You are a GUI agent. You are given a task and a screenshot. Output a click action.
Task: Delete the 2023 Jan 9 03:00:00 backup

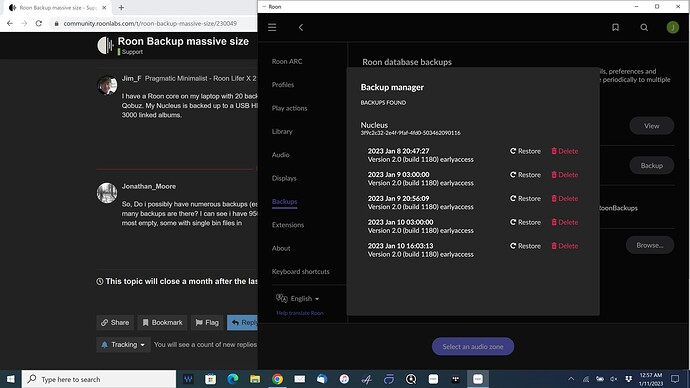click(x=565, y=175)
